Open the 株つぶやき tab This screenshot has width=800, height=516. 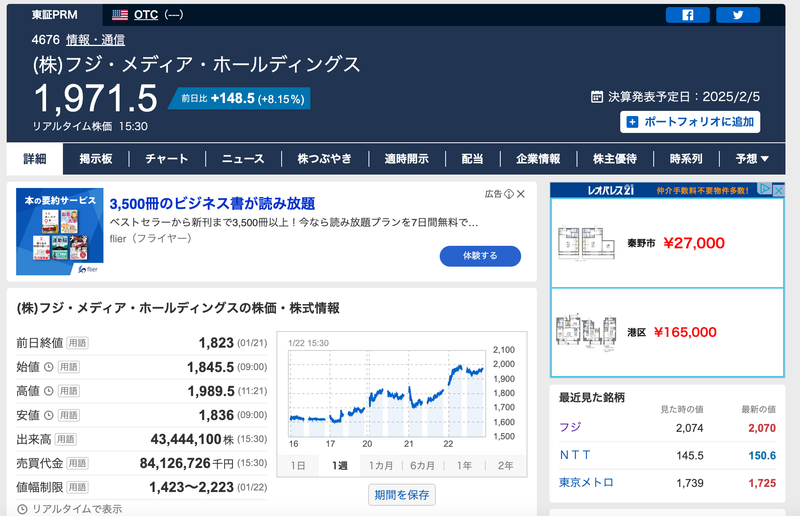pos(324,159)
